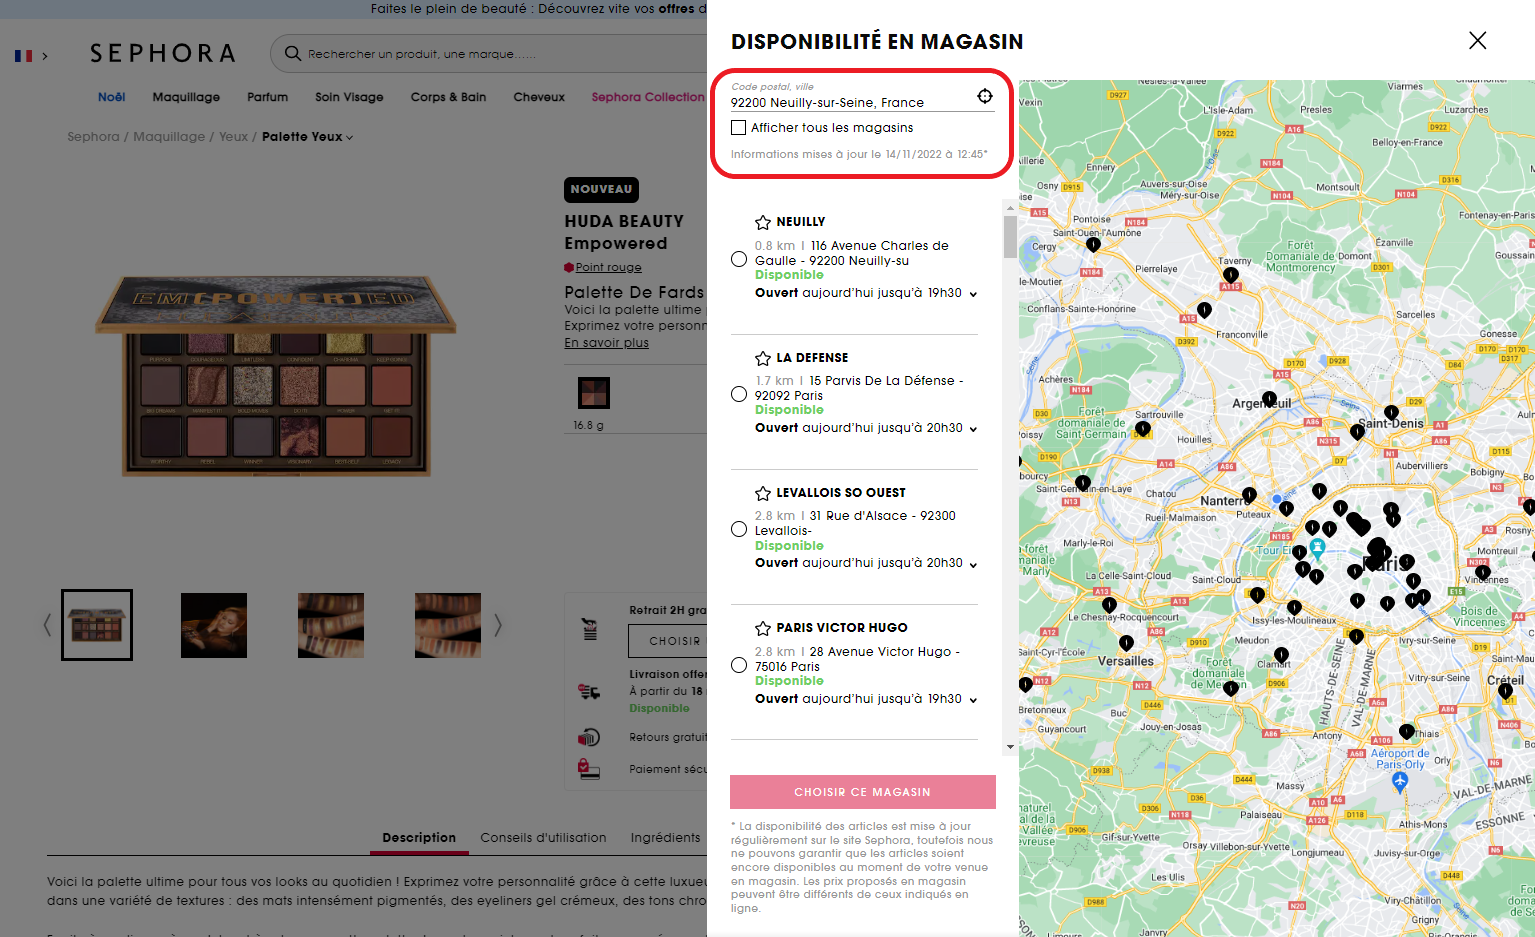
Task: Click the store pickup icon
Action: [589, 629]
